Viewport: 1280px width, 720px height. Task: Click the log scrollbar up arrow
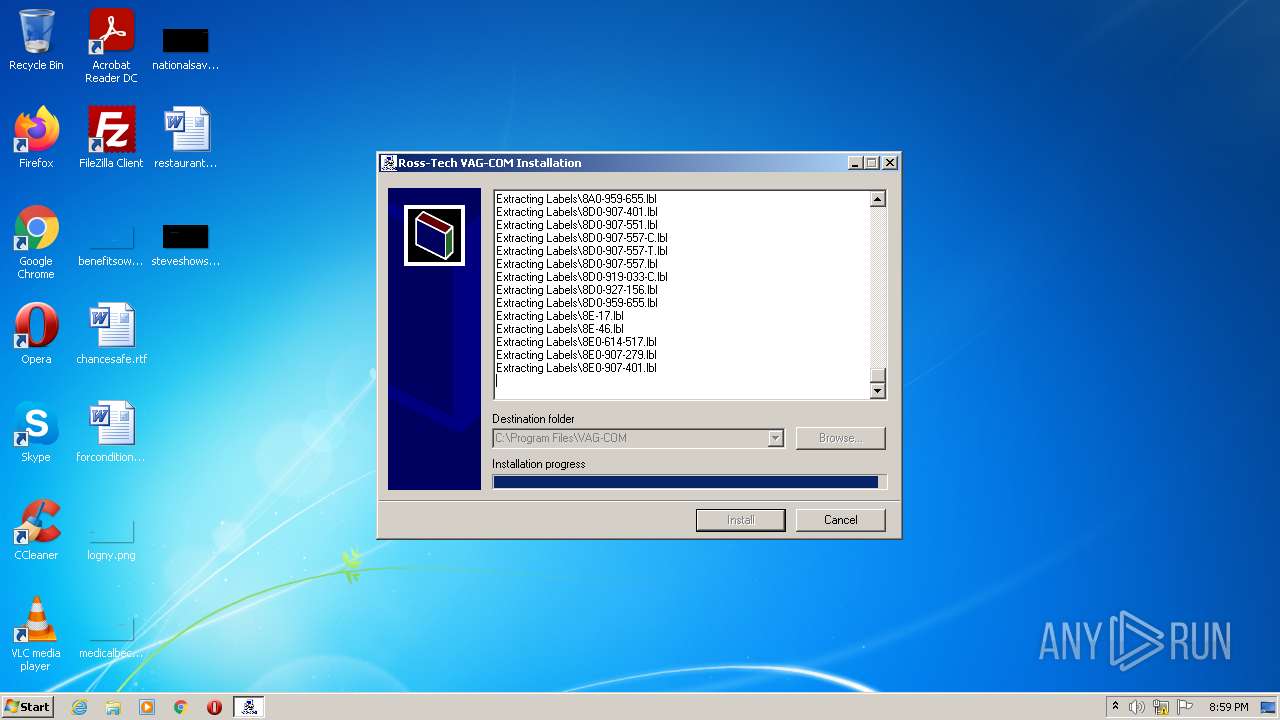[877, 199]
